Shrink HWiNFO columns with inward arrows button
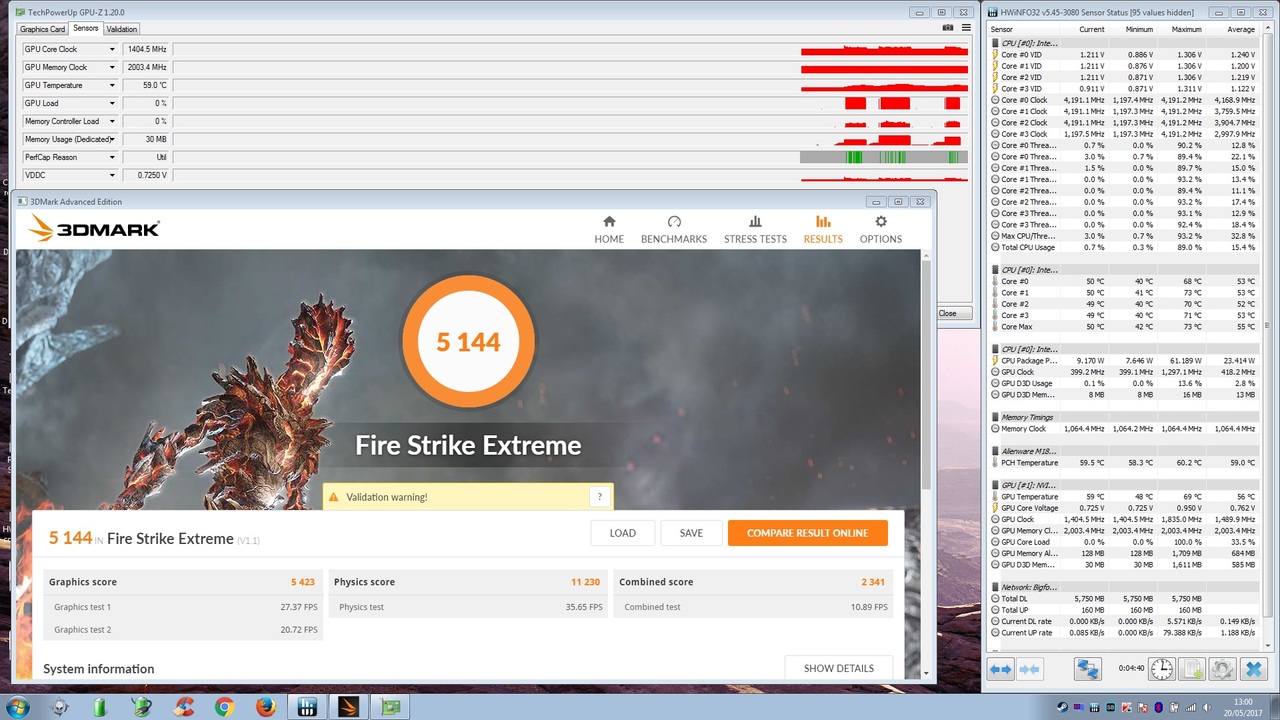The width and height of the screenshot is (1280, 720). (x=1029, y=669)
